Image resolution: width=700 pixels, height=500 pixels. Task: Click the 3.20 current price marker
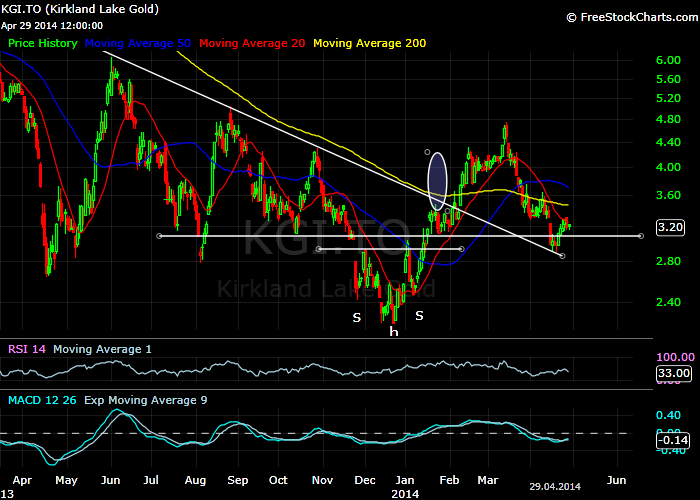[670, 227]
